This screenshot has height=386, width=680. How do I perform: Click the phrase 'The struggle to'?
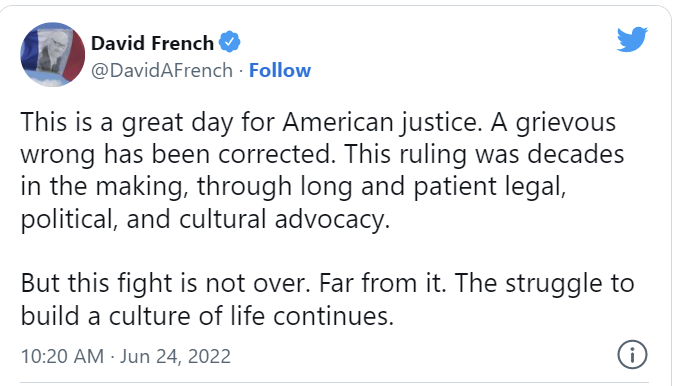(545, 284)
